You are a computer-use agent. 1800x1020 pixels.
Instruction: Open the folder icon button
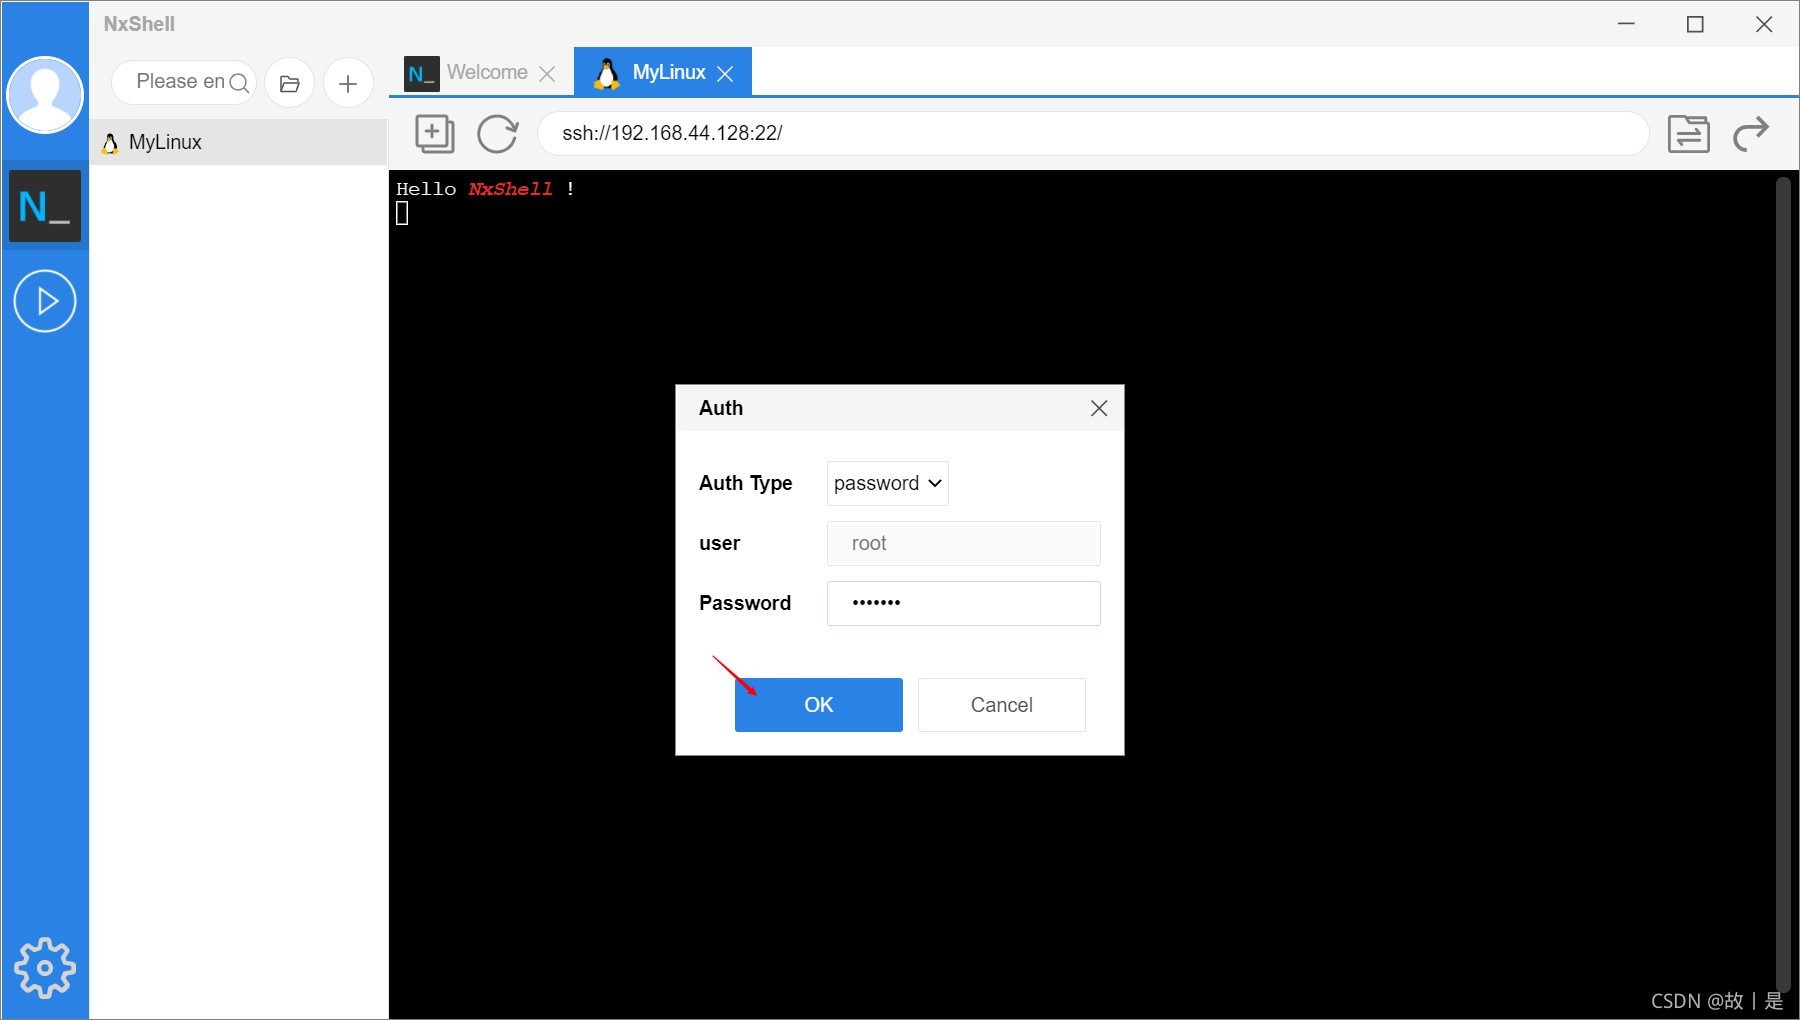pos(290,83)
